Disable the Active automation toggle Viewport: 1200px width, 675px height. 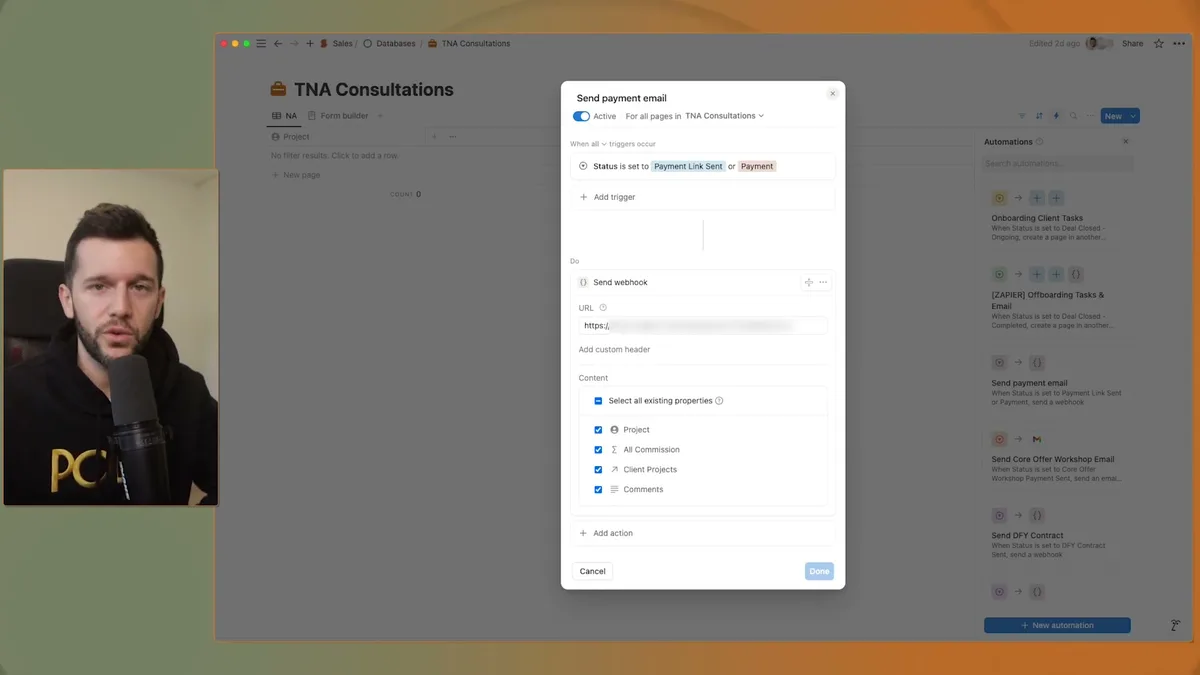pos(581,115)
